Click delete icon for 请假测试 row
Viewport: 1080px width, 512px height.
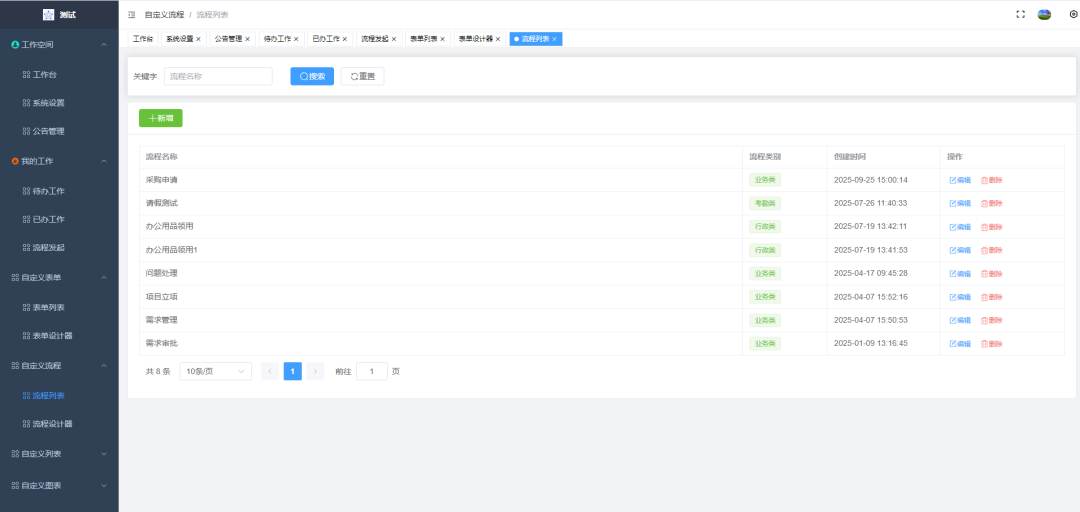(991, 203)
